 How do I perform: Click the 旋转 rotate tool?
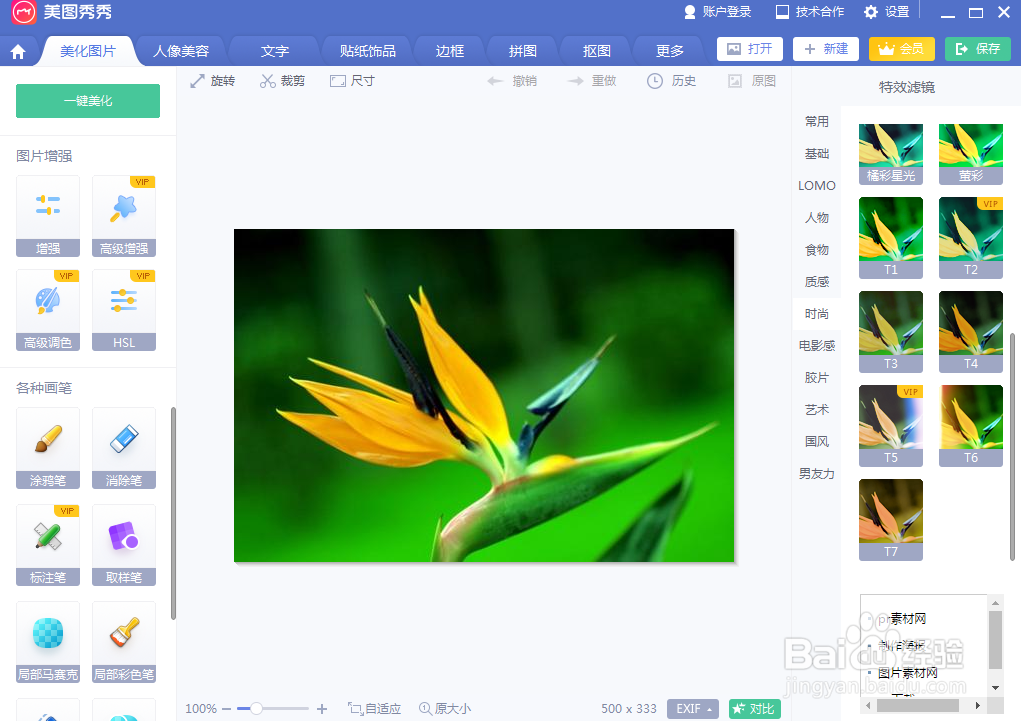[212, 81]
